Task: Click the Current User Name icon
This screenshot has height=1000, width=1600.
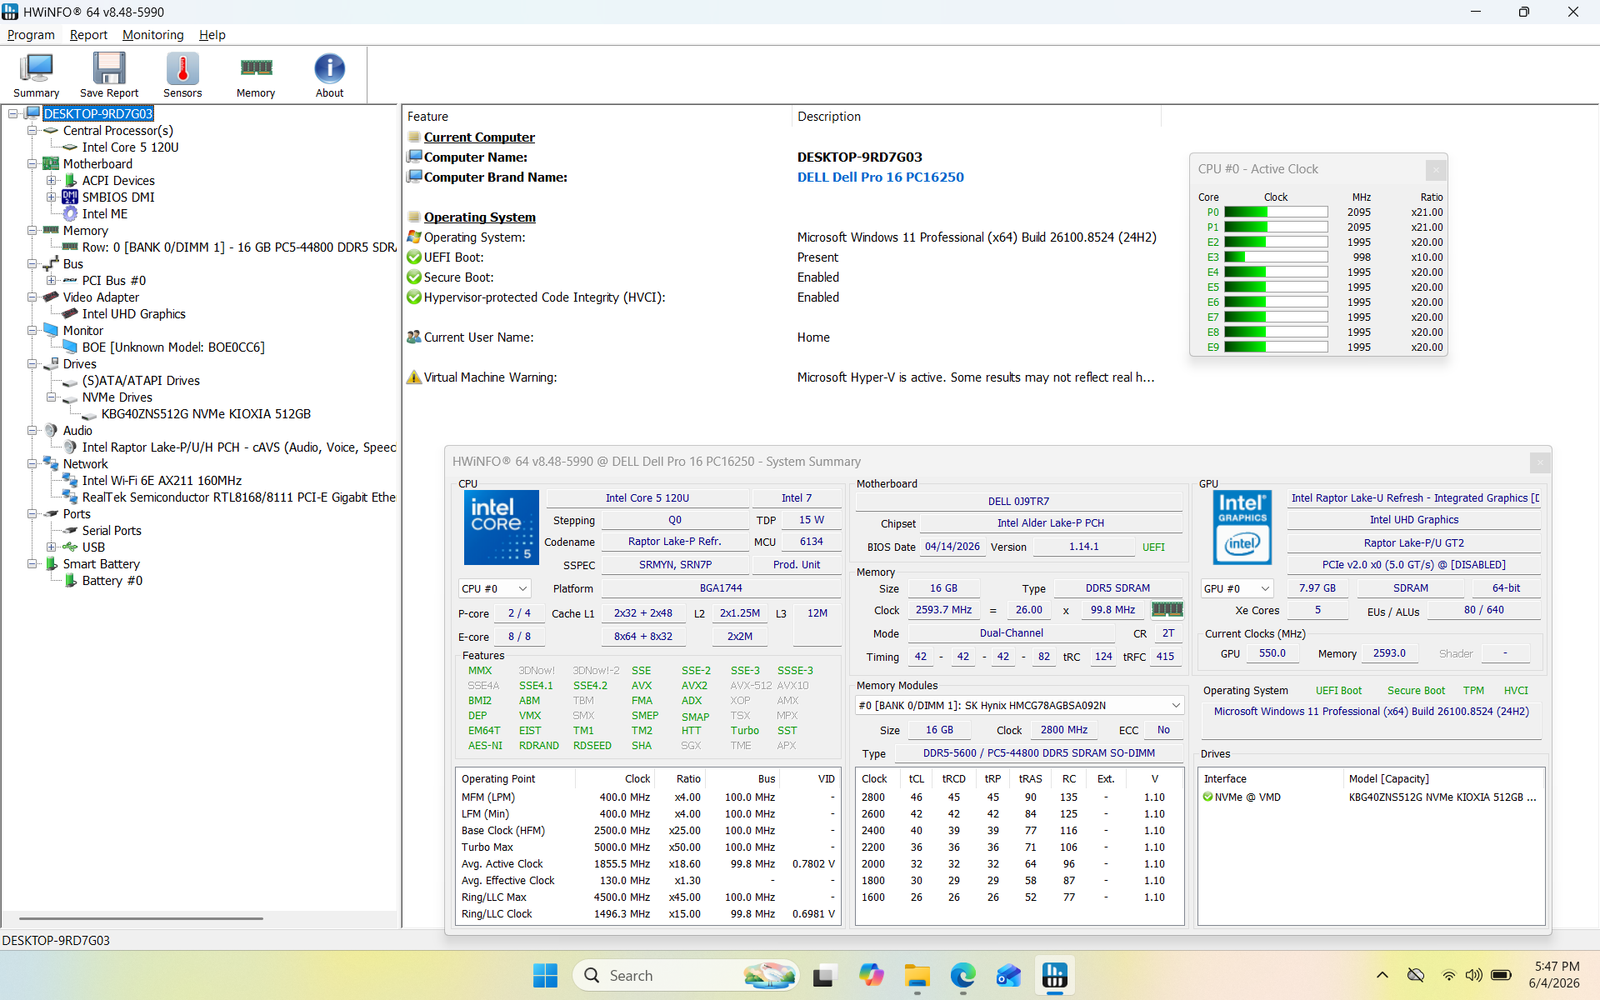Action: 414,337
